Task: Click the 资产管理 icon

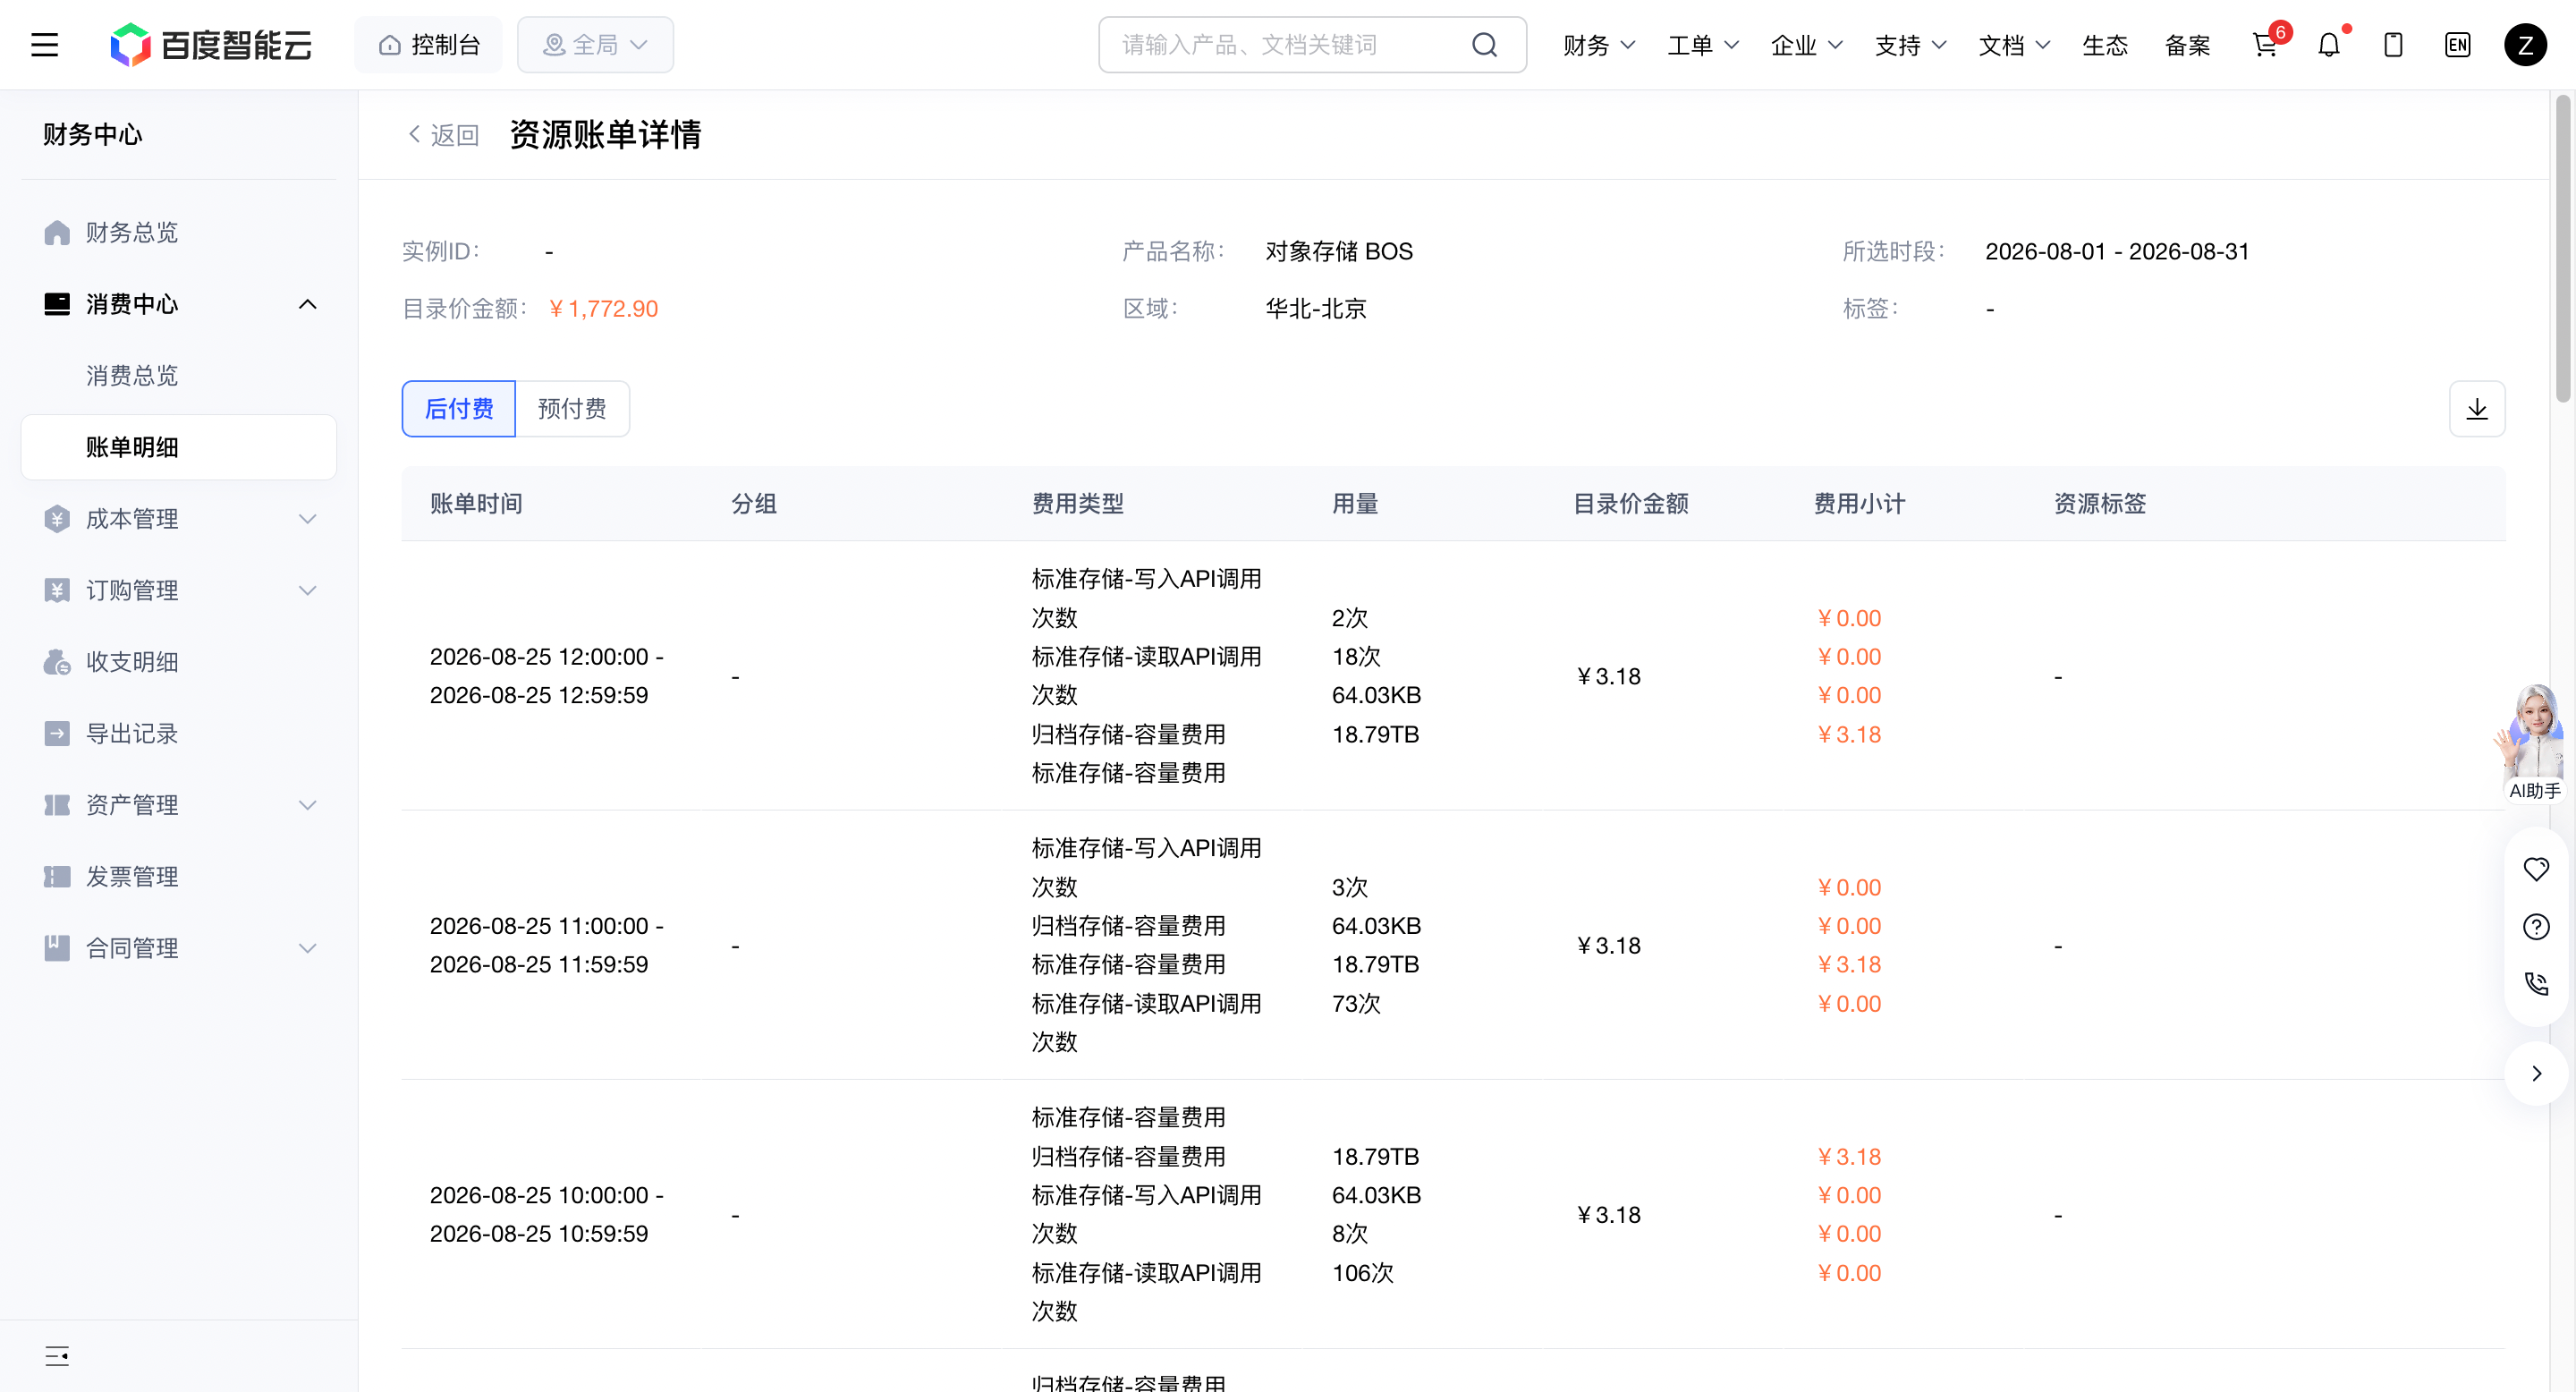Action: click(57, 805)
